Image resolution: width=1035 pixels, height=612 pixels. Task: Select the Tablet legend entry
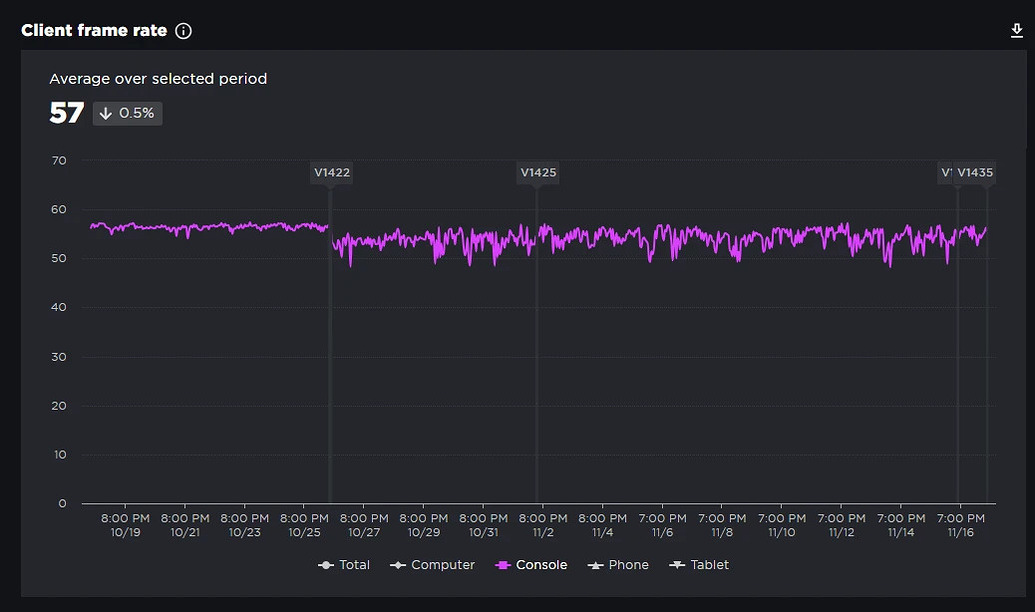click(700, 564)
